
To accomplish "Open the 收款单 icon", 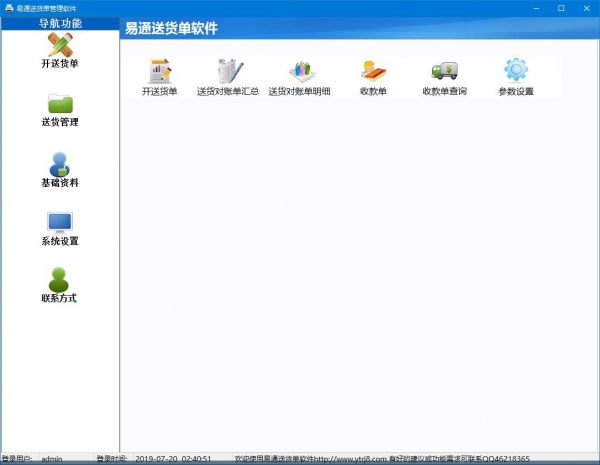I will coord(373,77).
